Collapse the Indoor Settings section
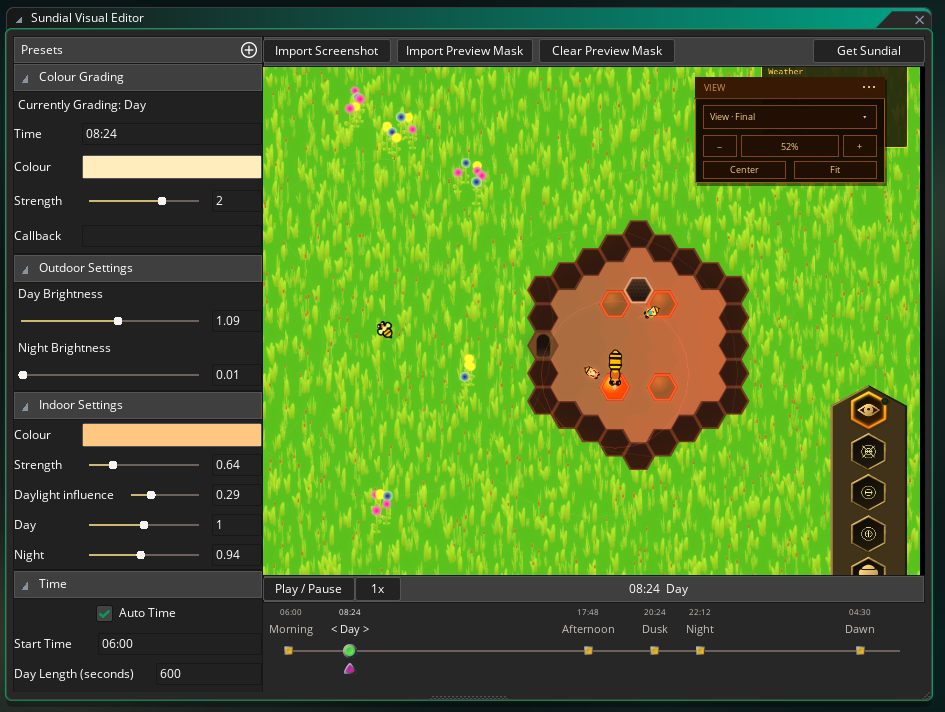Screen dimensions: 945x712 [25, 406]
